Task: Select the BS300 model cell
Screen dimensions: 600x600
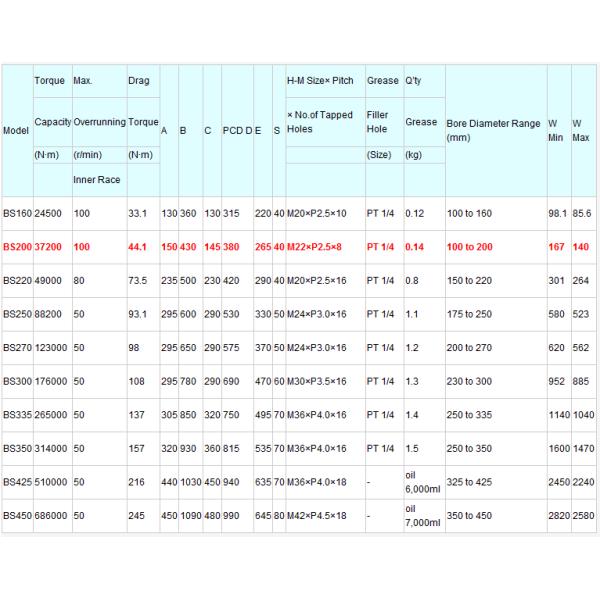Action: 18,382
